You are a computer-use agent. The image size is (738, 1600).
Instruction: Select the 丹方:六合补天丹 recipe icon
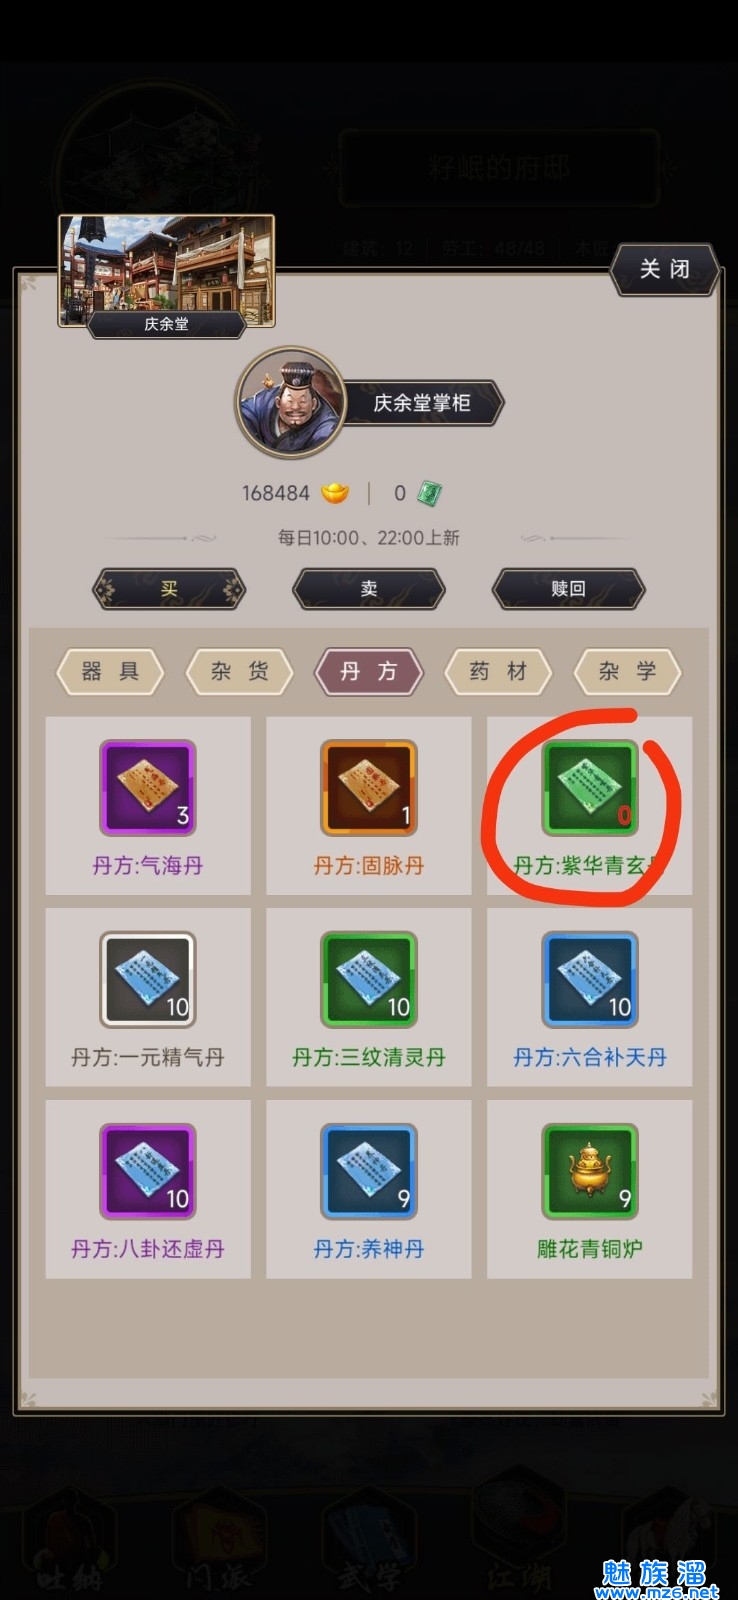pos(590,980)
